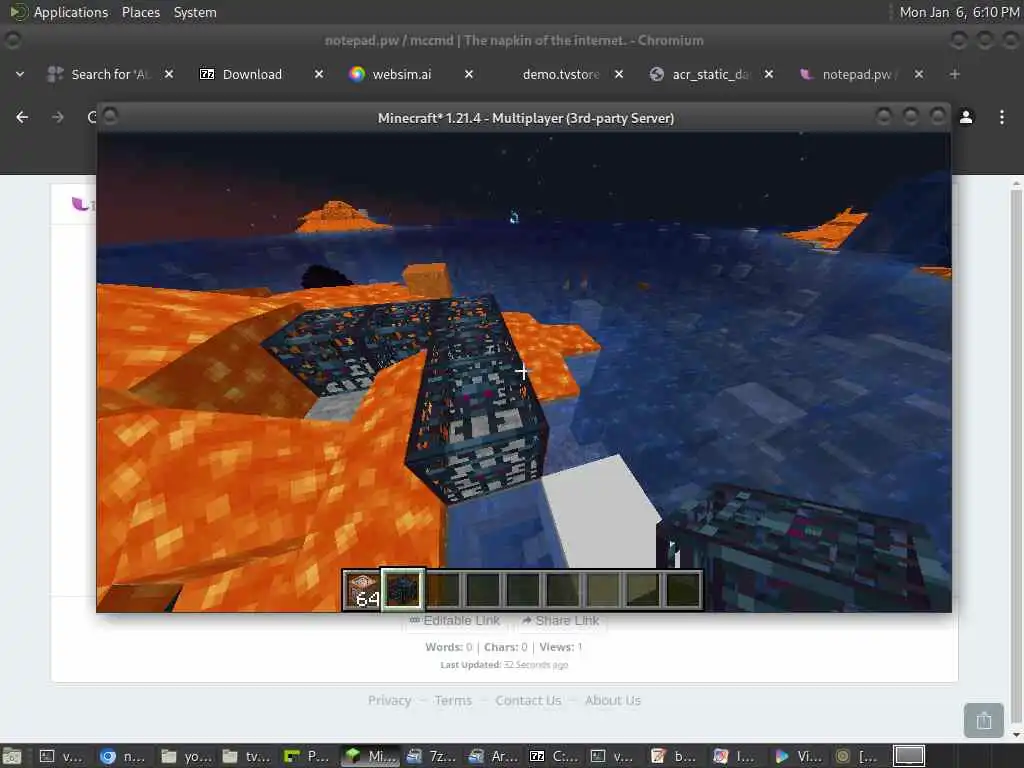Click the Chromium window menu button in titlebar
This screenshot has height=768, width=1024.
point(12,40)
